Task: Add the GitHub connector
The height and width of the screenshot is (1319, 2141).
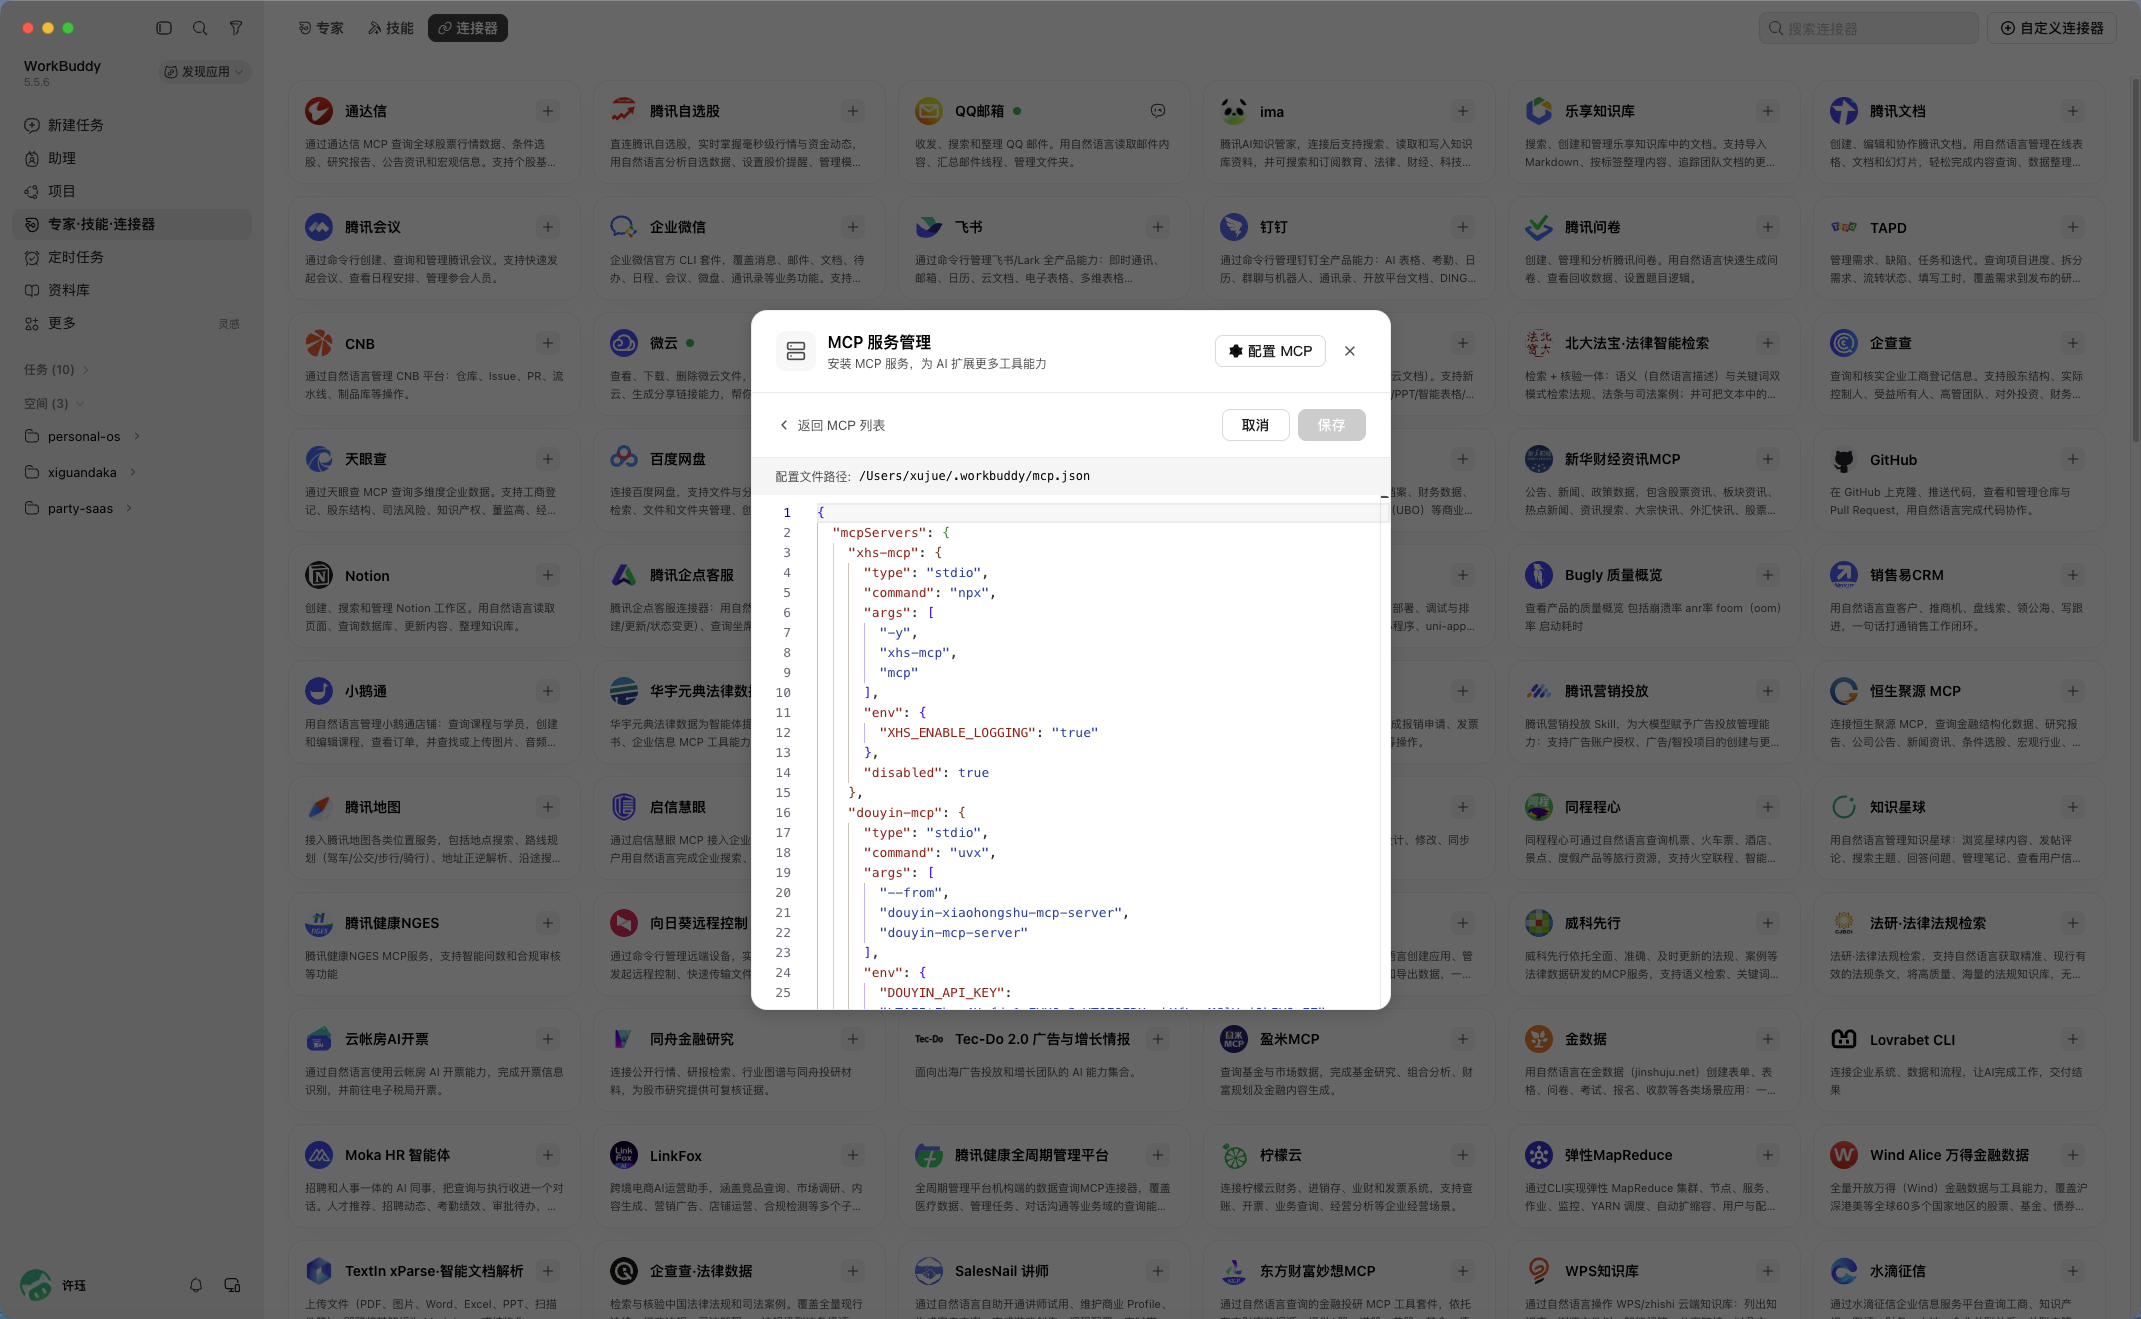Action: (x=2072, y=459)
